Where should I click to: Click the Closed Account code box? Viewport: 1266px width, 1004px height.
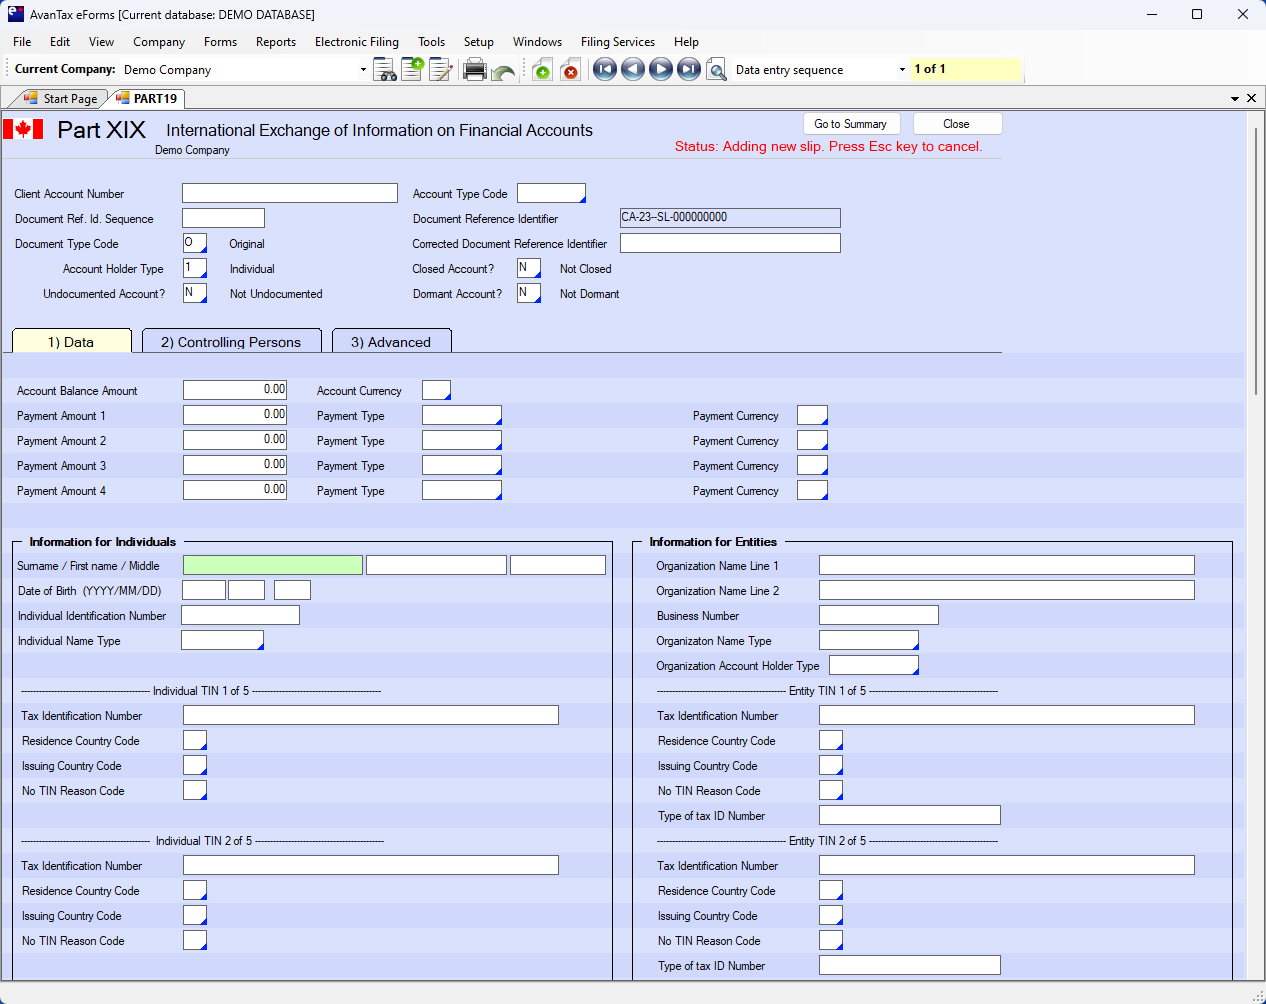[528, 268]
